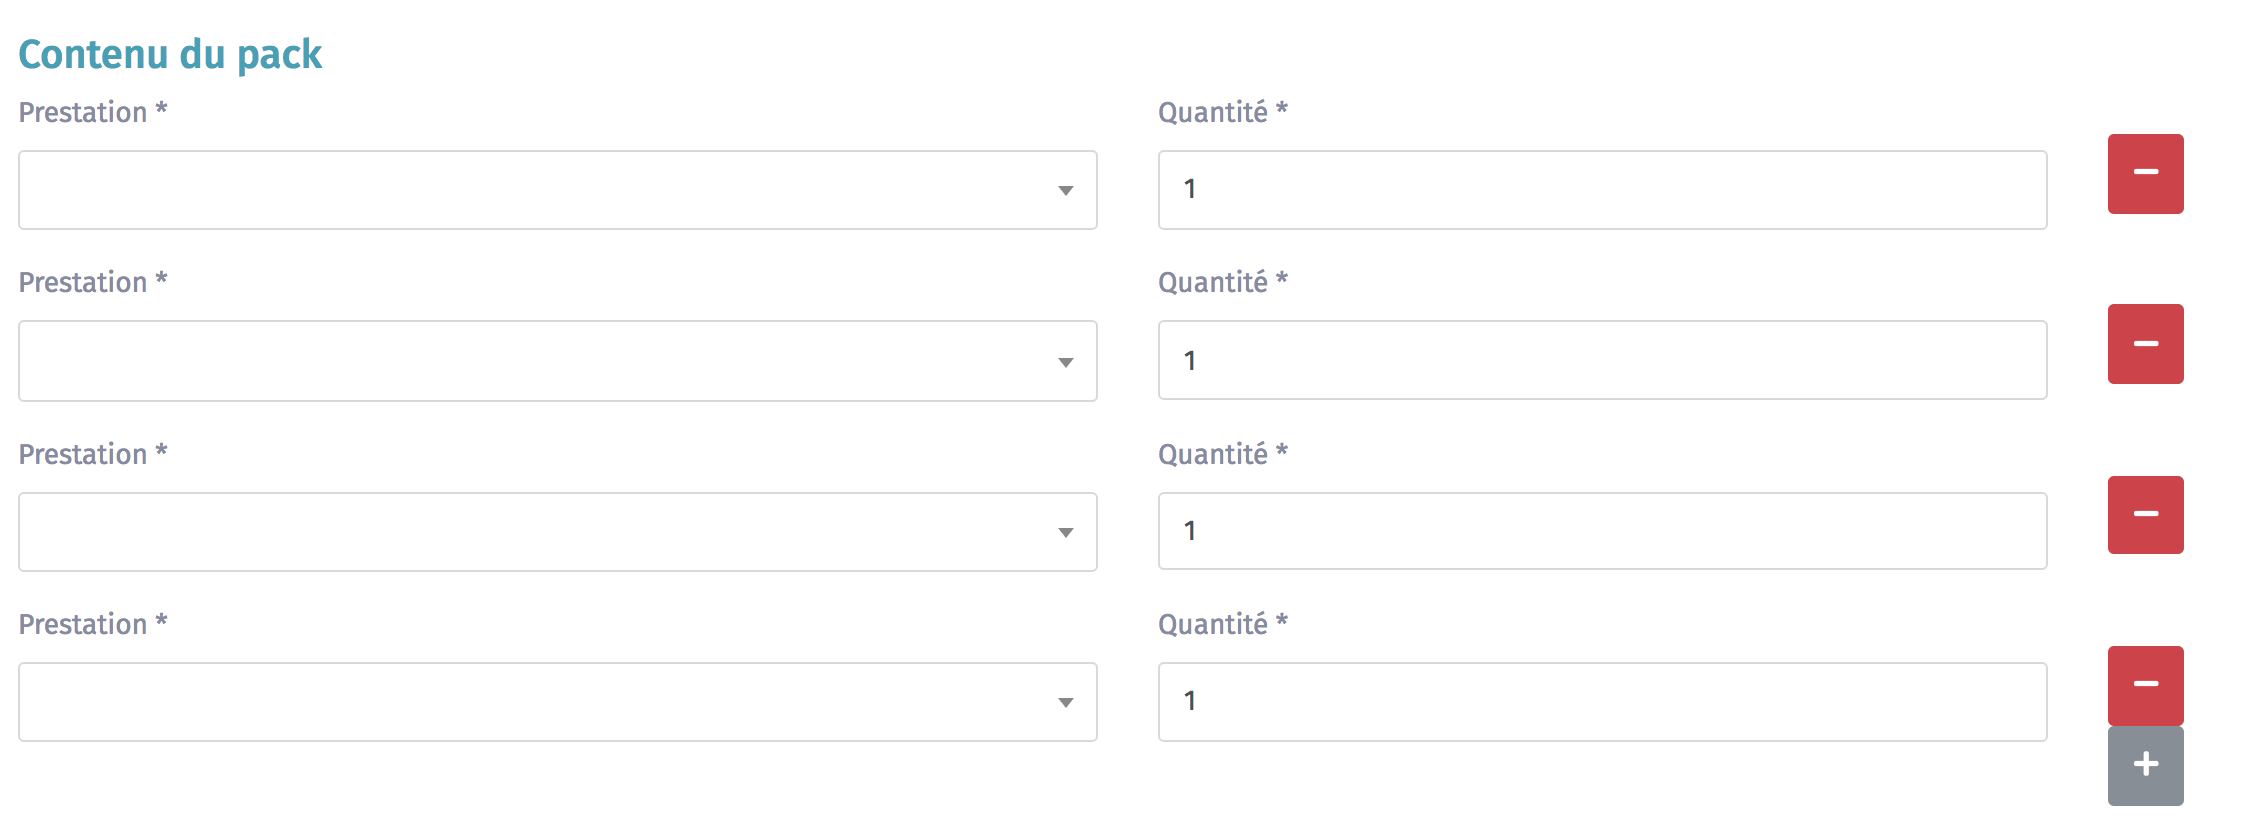Screen dimensions: 2264x830
Task: Expand the fourth Prestation combo box
Action: [557, 702]
